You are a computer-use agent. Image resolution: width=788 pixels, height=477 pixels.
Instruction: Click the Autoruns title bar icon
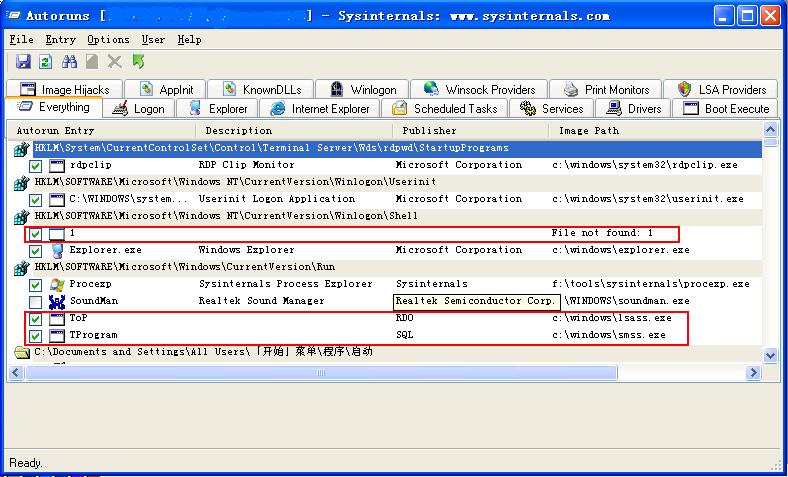[13, 16]
